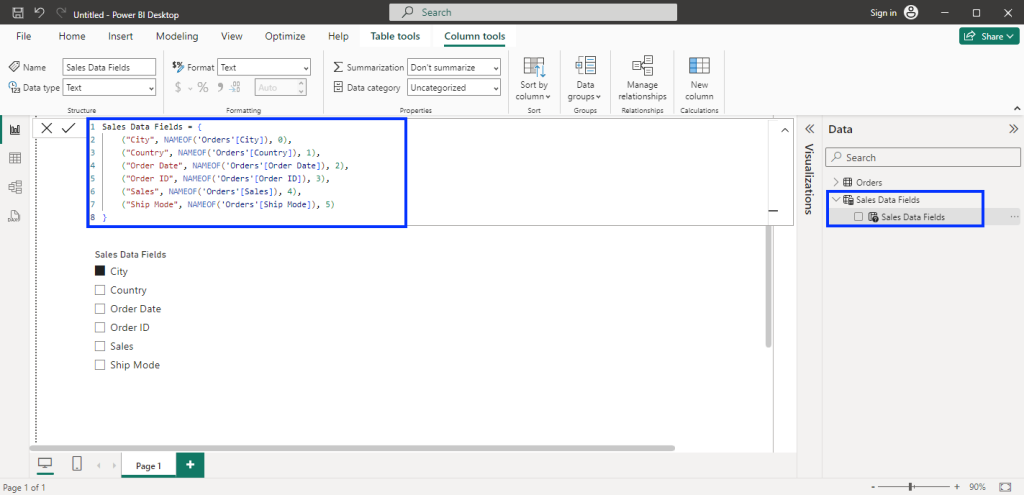Switch to desktop layout icon
The height and width of the screenshot is (495, 1024).
coord(45,464)
